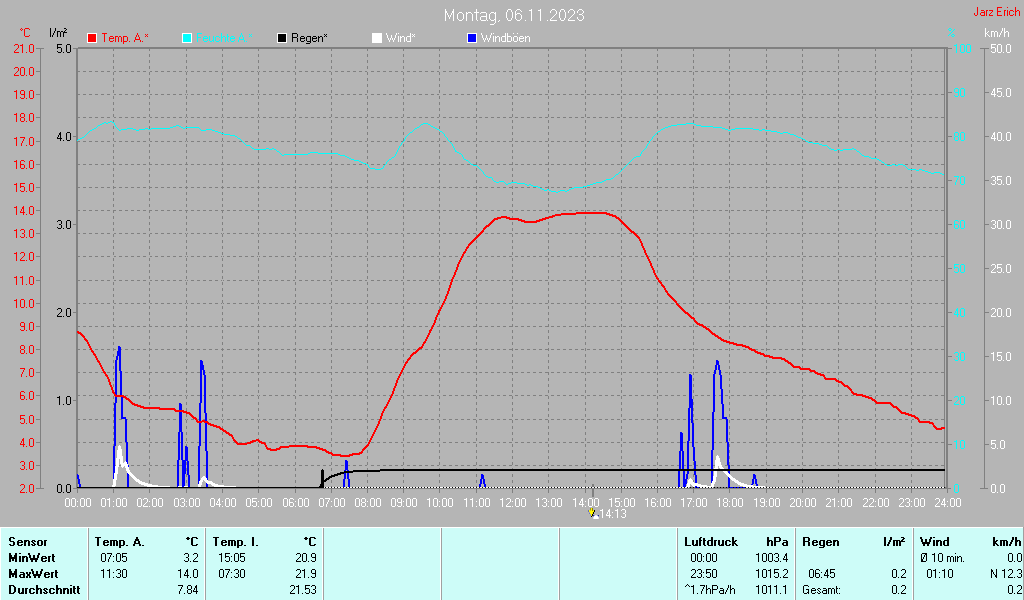Select the Windböen legend label

(506, 38)
